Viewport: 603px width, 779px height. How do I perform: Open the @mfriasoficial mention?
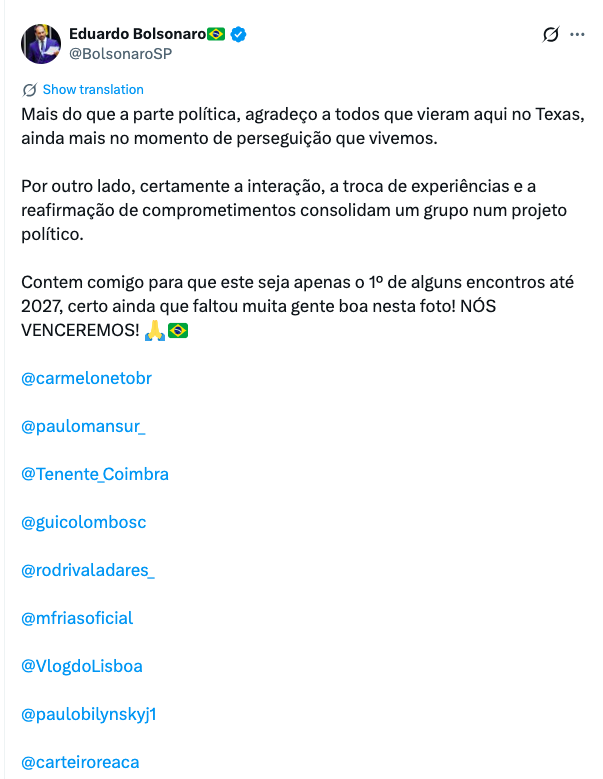[77, 618]
